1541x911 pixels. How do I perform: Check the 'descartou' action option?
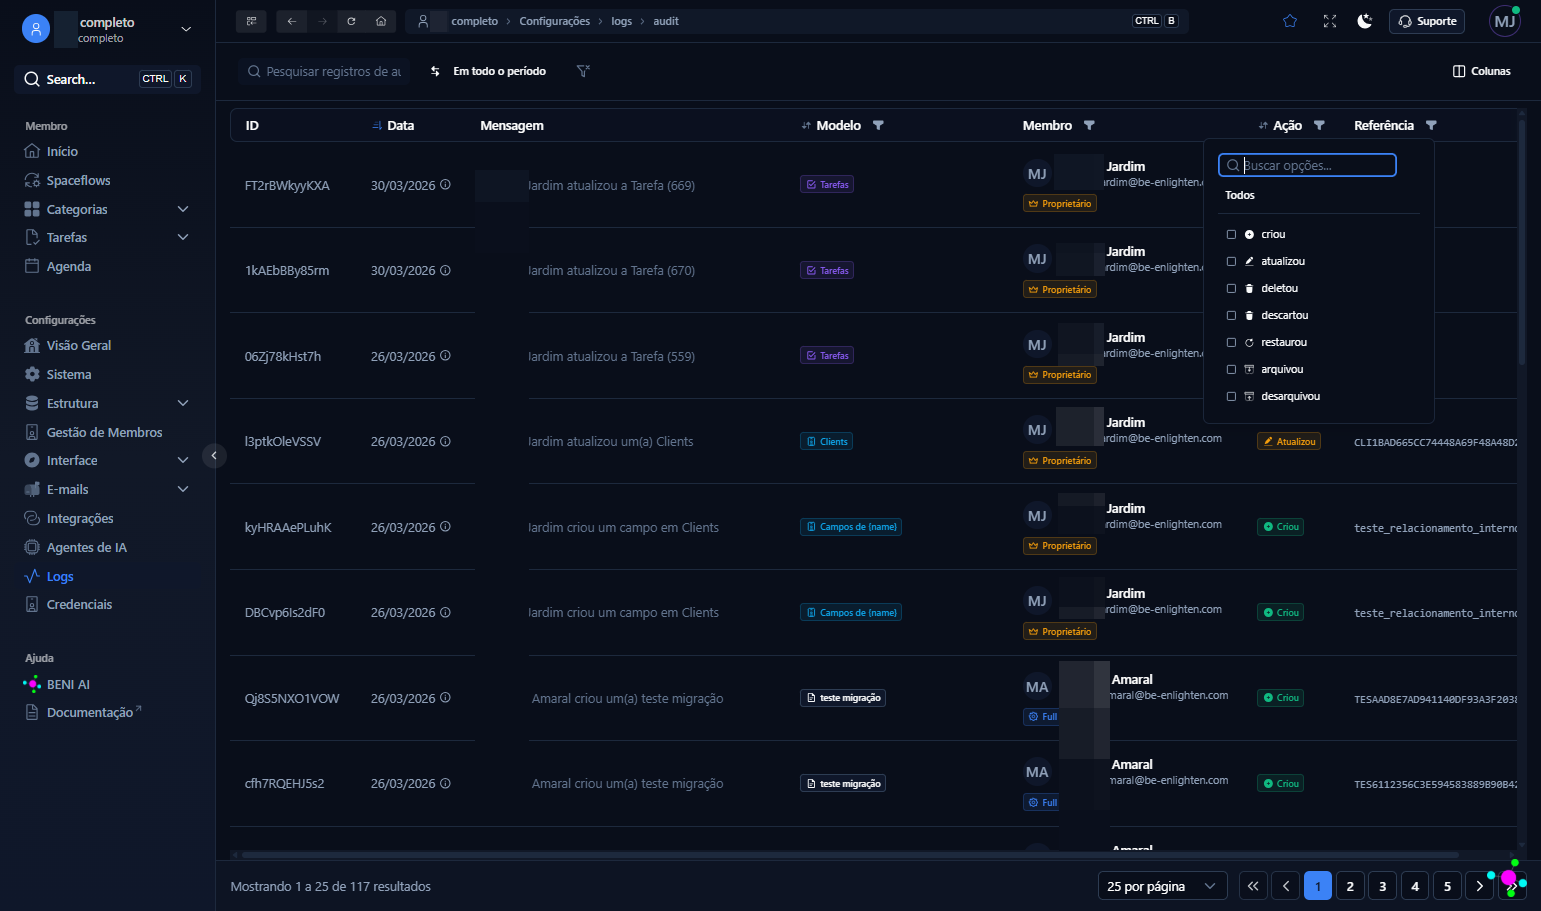[x=1231, y=315]
